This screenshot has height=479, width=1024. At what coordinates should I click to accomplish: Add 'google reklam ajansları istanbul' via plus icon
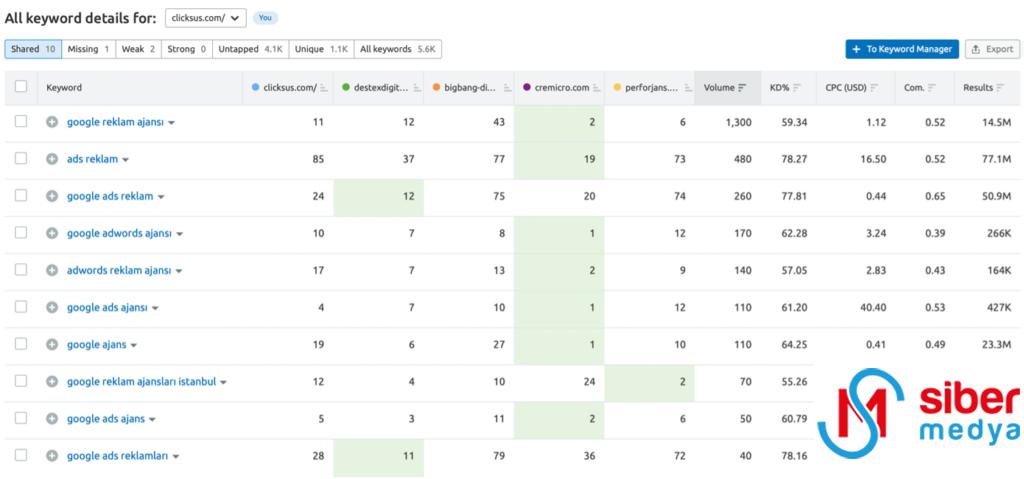pyautogui.click(x=52, y=382)
